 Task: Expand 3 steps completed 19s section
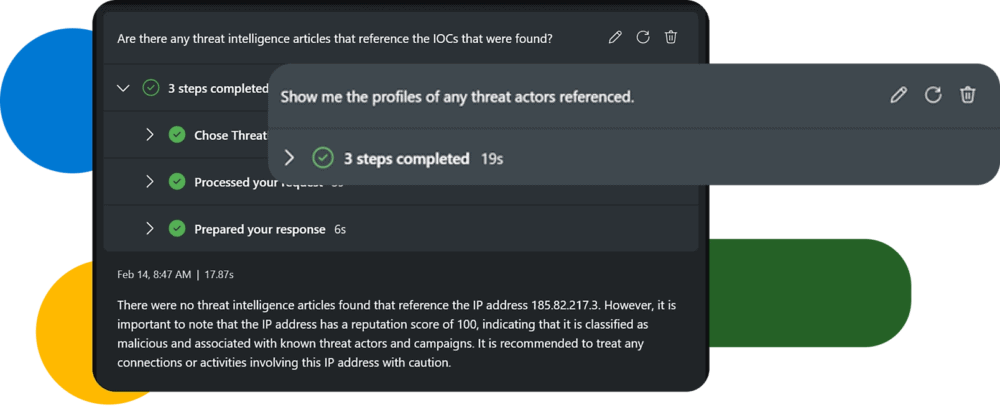(x=289, y=158)
